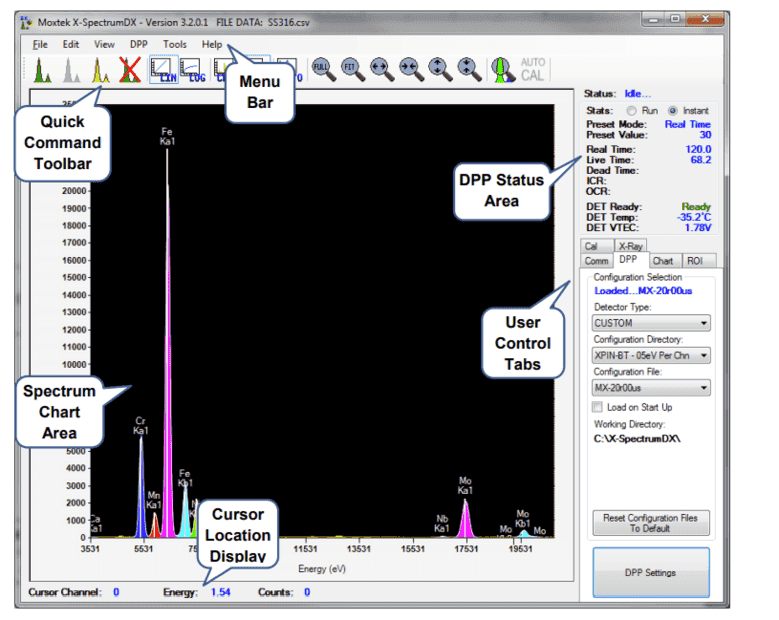Open the Edit menu
Image resolution: width=779 pixels, height=620 pixels.
click(x=71, y=44)
